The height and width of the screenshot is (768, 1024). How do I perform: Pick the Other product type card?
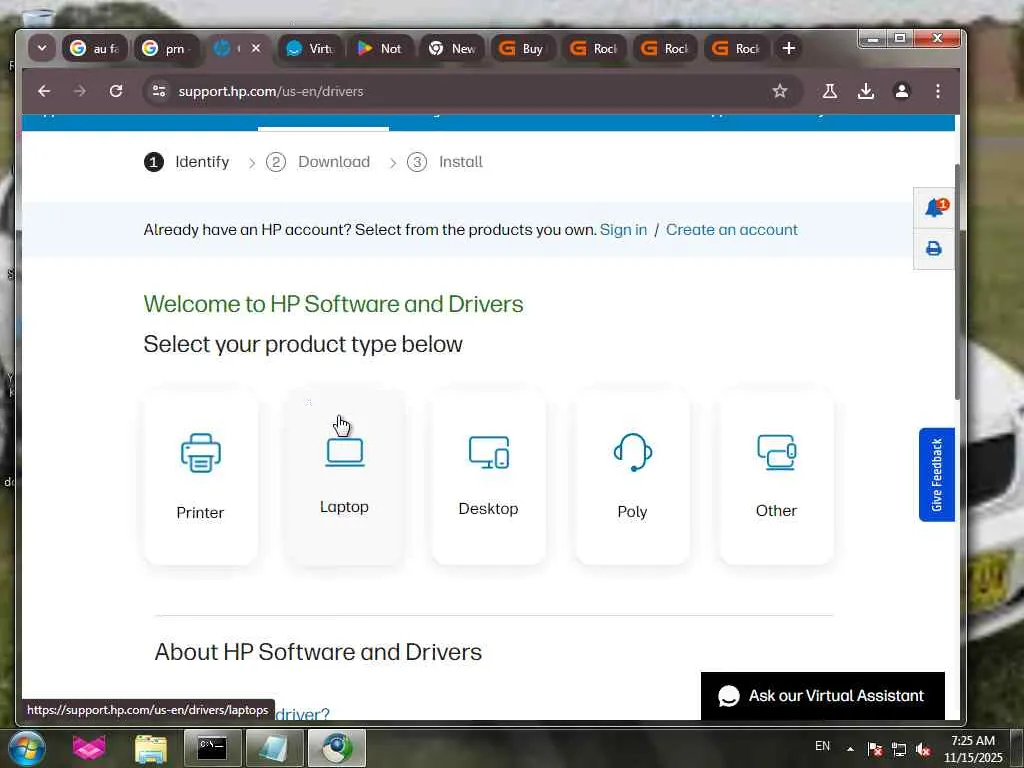click(776, 476)
